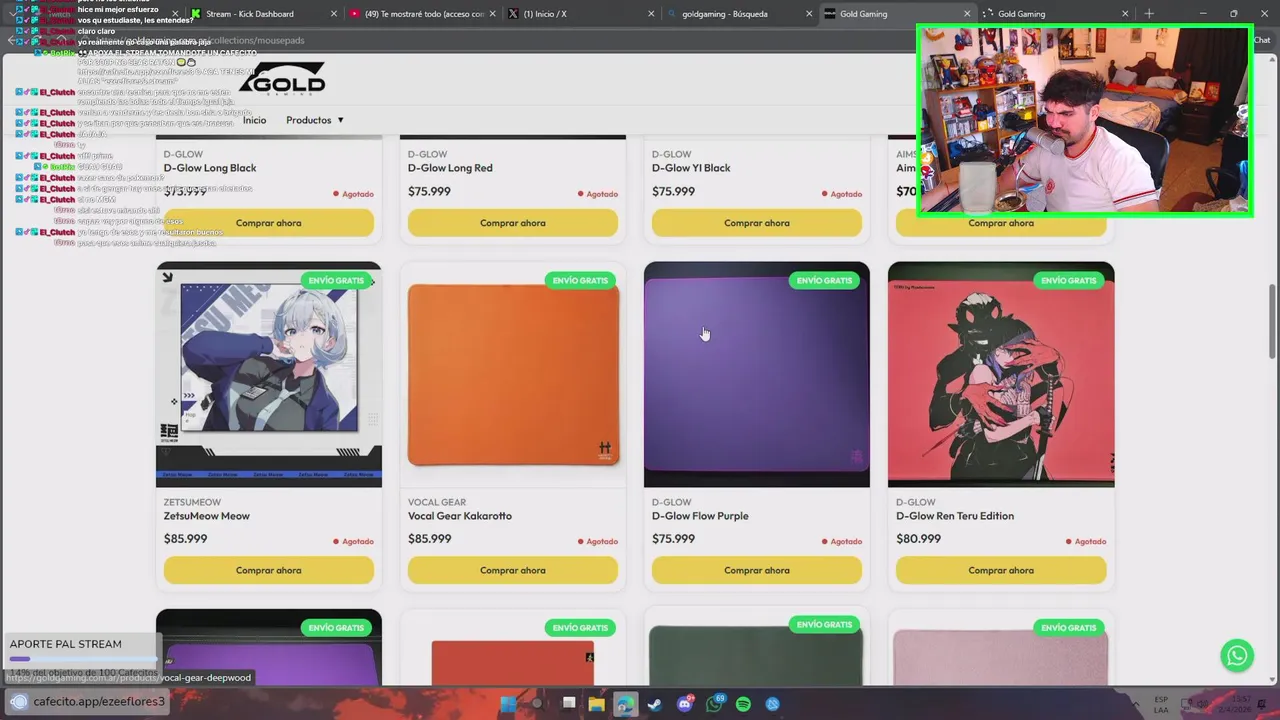
Task: Close the Inicio / X tab
Action: tap(651, 14)
